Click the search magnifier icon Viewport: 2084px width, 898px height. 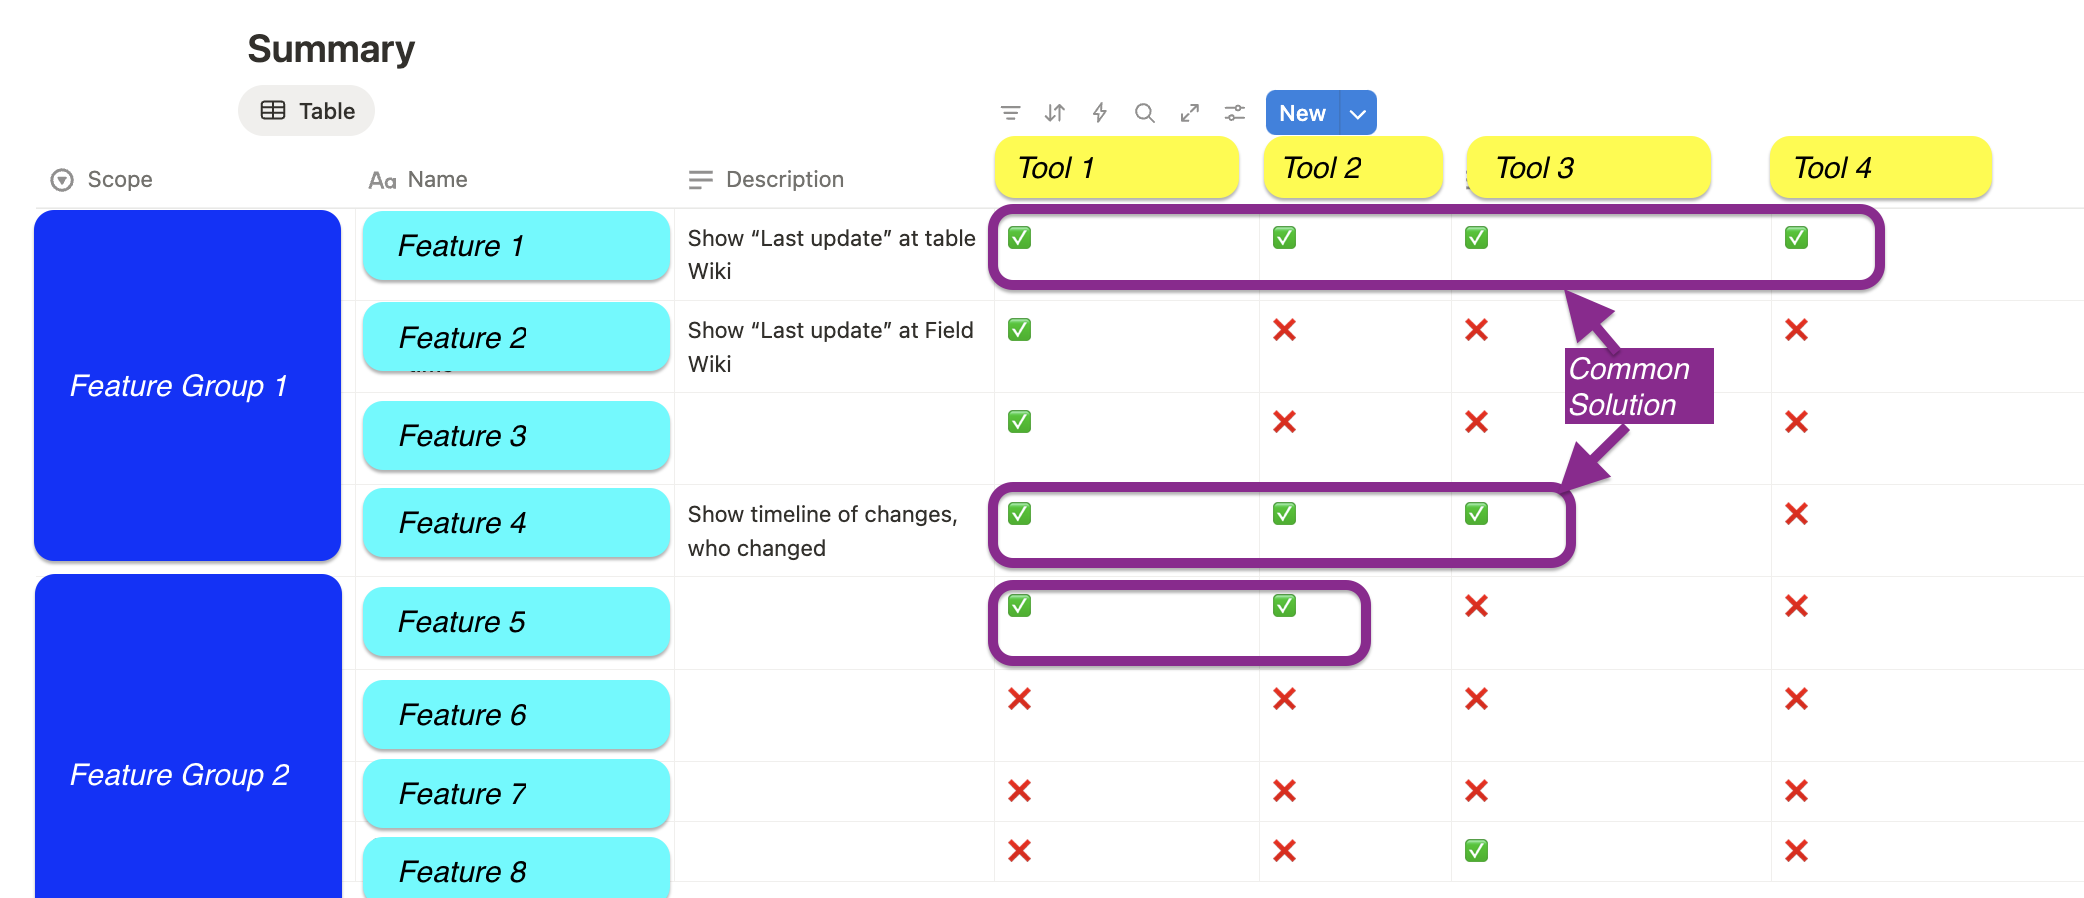click(1145, 113)
